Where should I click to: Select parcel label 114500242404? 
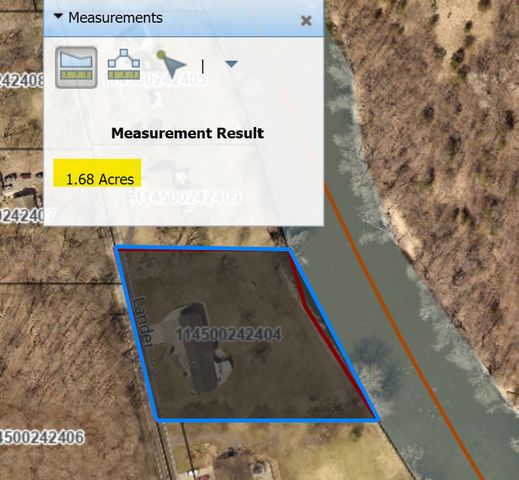point(229,335)
